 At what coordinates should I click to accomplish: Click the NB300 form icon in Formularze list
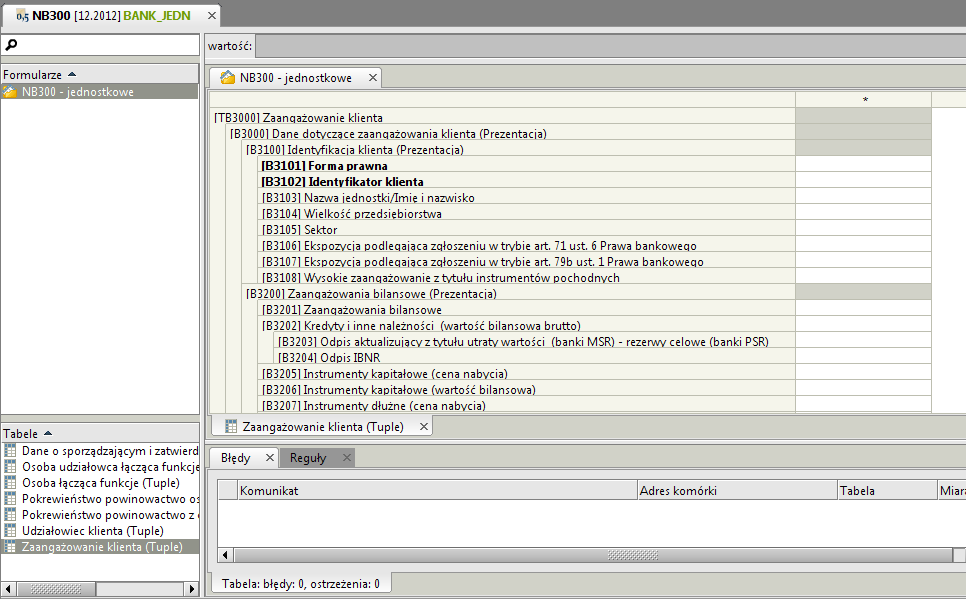(x=9, y=92)
